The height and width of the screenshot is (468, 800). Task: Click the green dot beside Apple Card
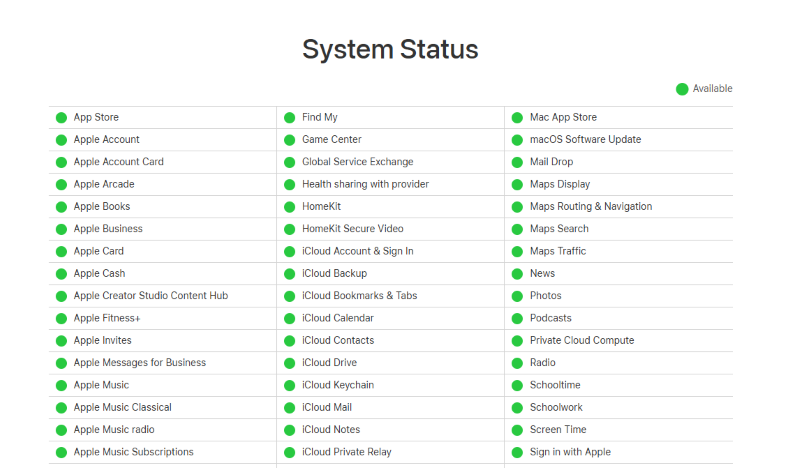[61, 252]
